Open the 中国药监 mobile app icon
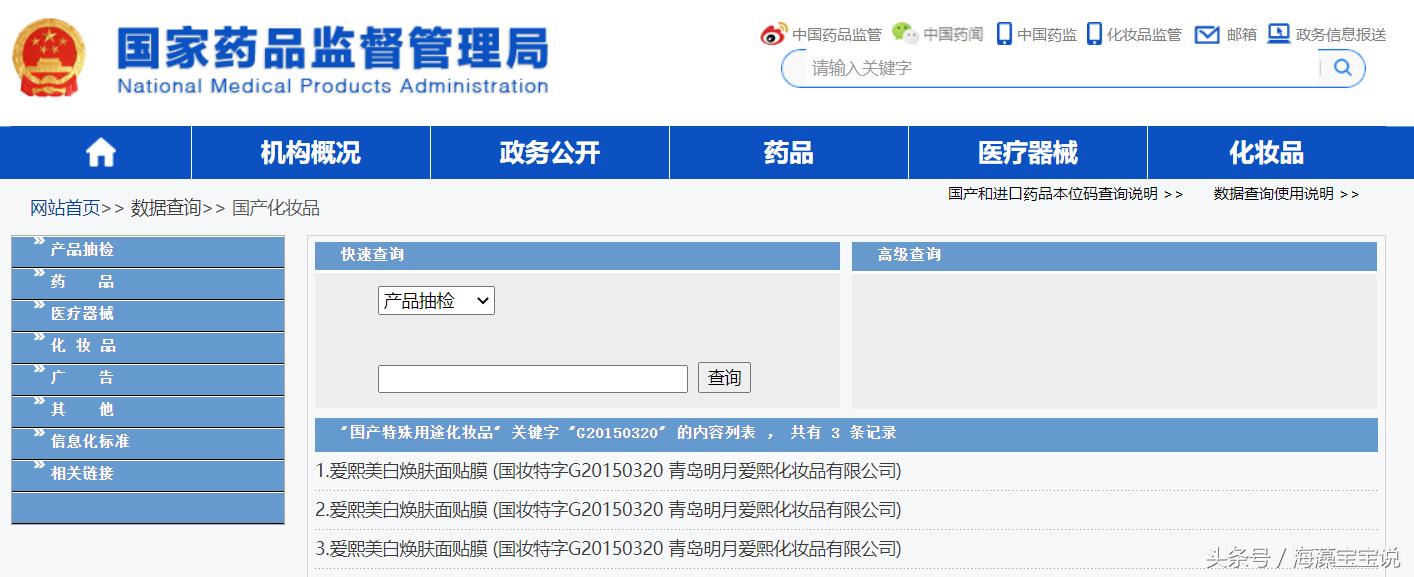 (1002, 33)
